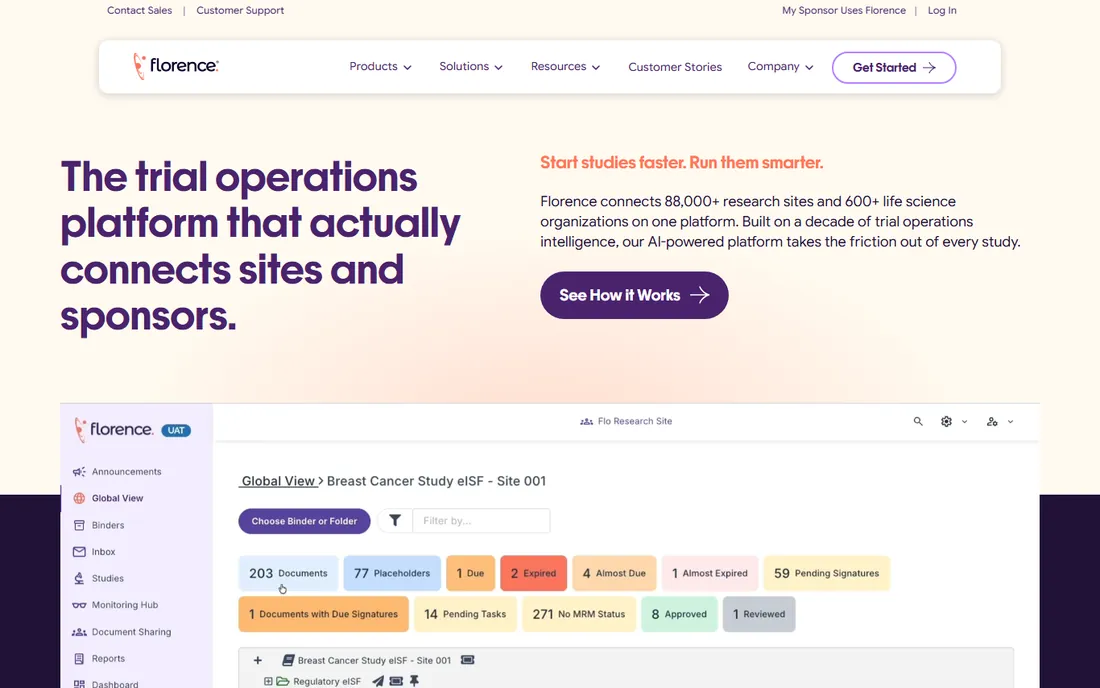This screenshot has width=1100, height=688.
Task: Click the Get Started button
Action: [894, 67]
